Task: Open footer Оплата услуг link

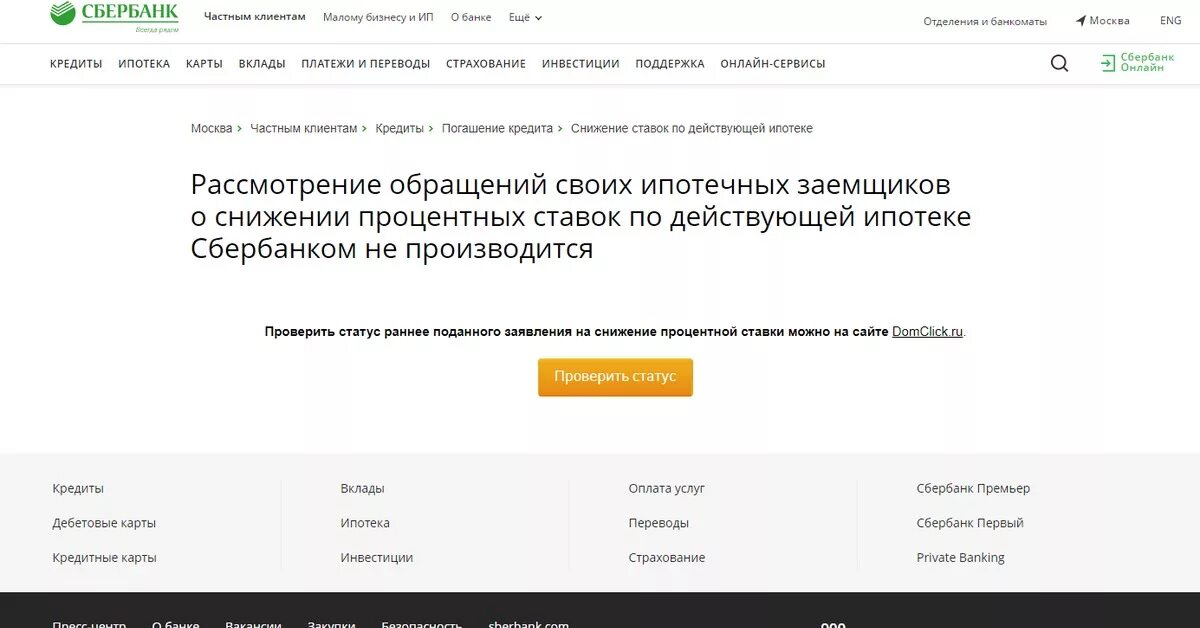Action: pyautogui.click(x=667, y=489)
